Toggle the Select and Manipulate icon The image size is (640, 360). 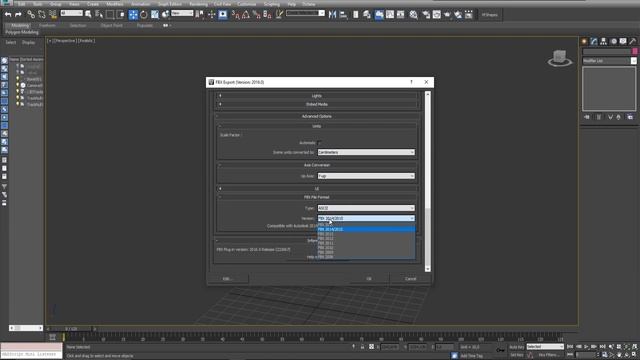pos(211,15)
